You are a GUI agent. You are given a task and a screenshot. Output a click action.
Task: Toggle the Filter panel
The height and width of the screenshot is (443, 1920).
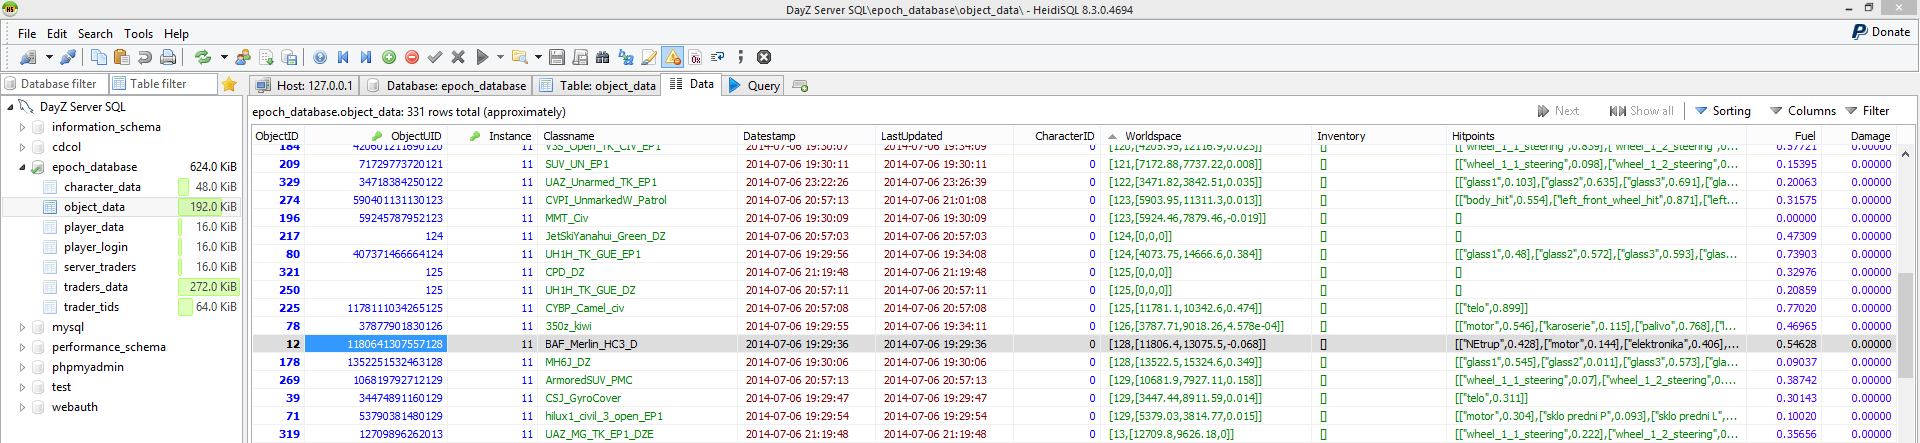(1868, 111)
